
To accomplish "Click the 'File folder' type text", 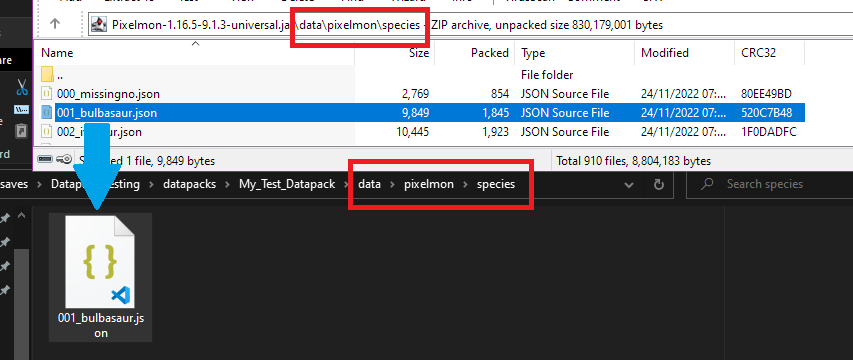I will (x=547, y=75).
